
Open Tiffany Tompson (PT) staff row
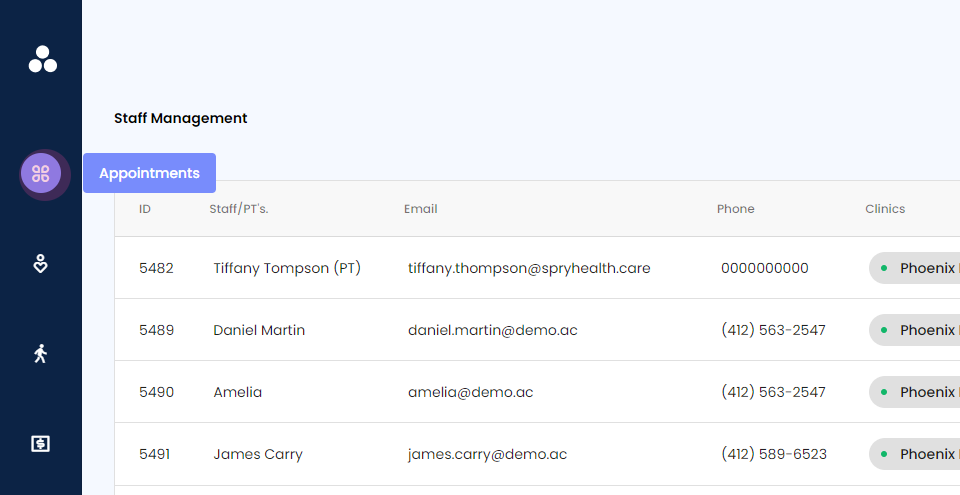click(x=538, y=268)
